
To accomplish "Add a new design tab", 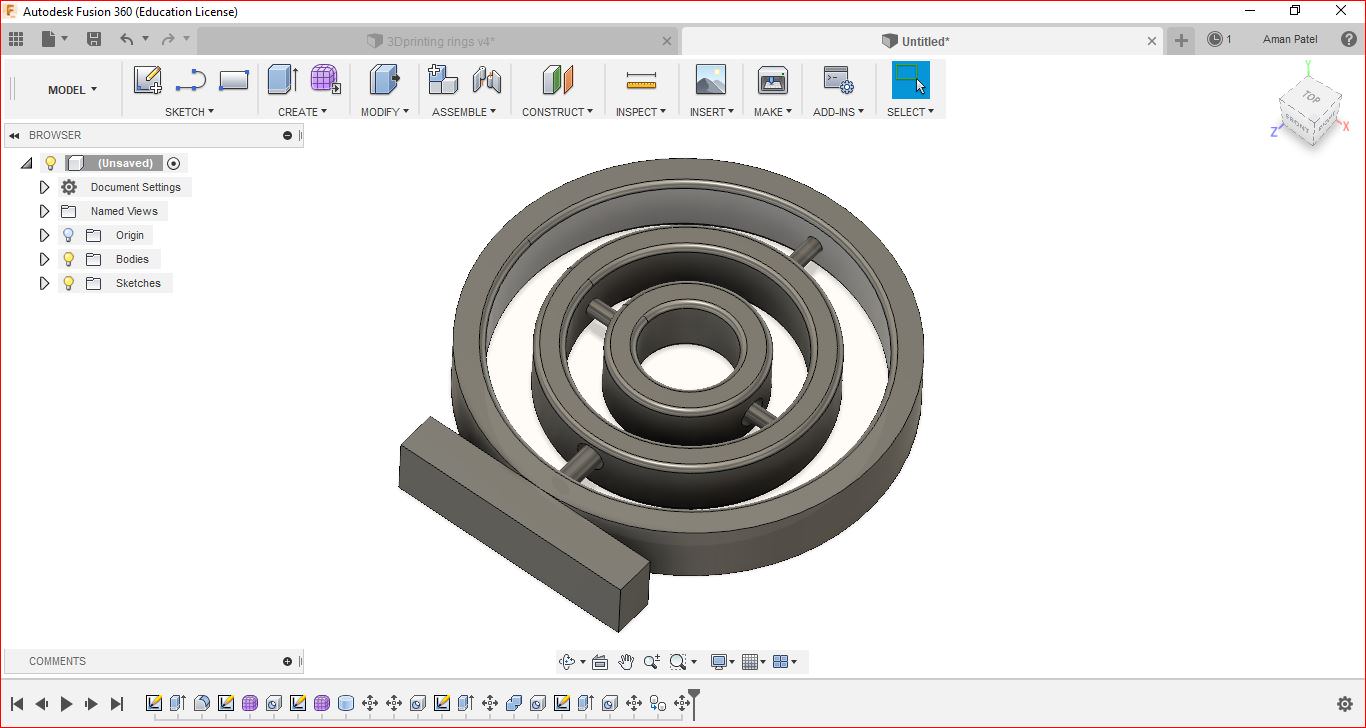I will tap(1181, 40).
